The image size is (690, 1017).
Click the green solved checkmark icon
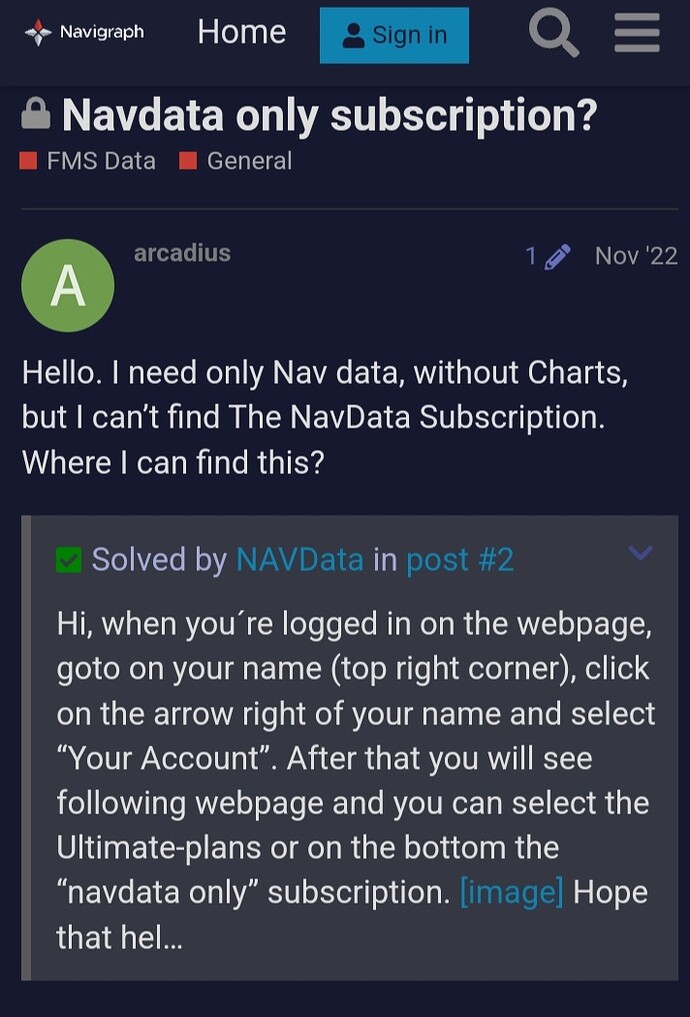[68, 560]
